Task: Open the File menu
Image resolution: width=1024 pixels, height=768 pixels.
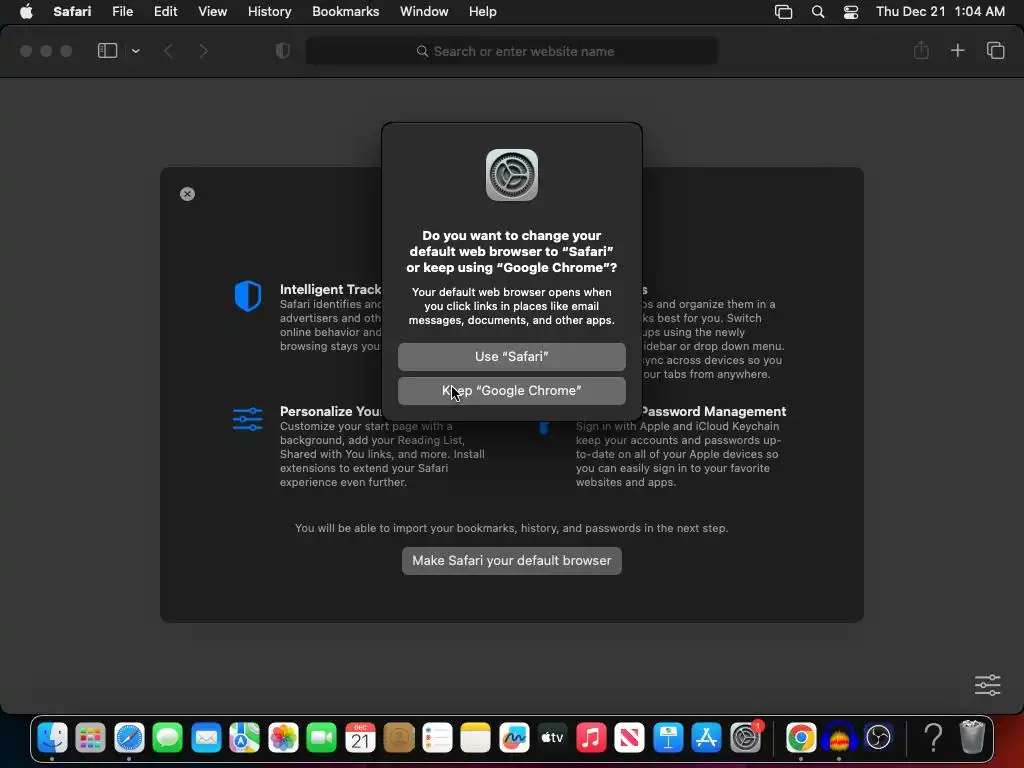Action: [x=122, y=12]
